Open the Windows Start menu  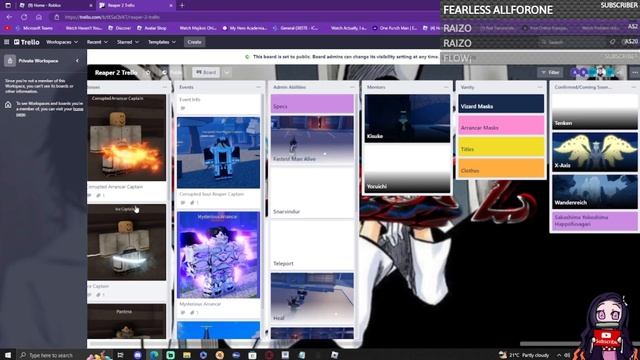7,355
